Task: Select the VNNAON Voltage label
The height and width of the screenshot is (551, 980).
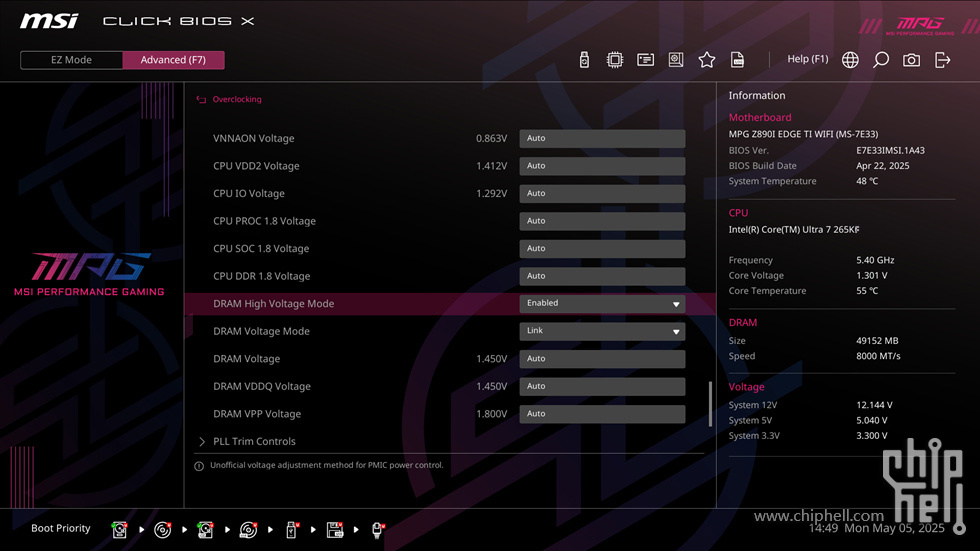Action: click(x=253, y=139)
